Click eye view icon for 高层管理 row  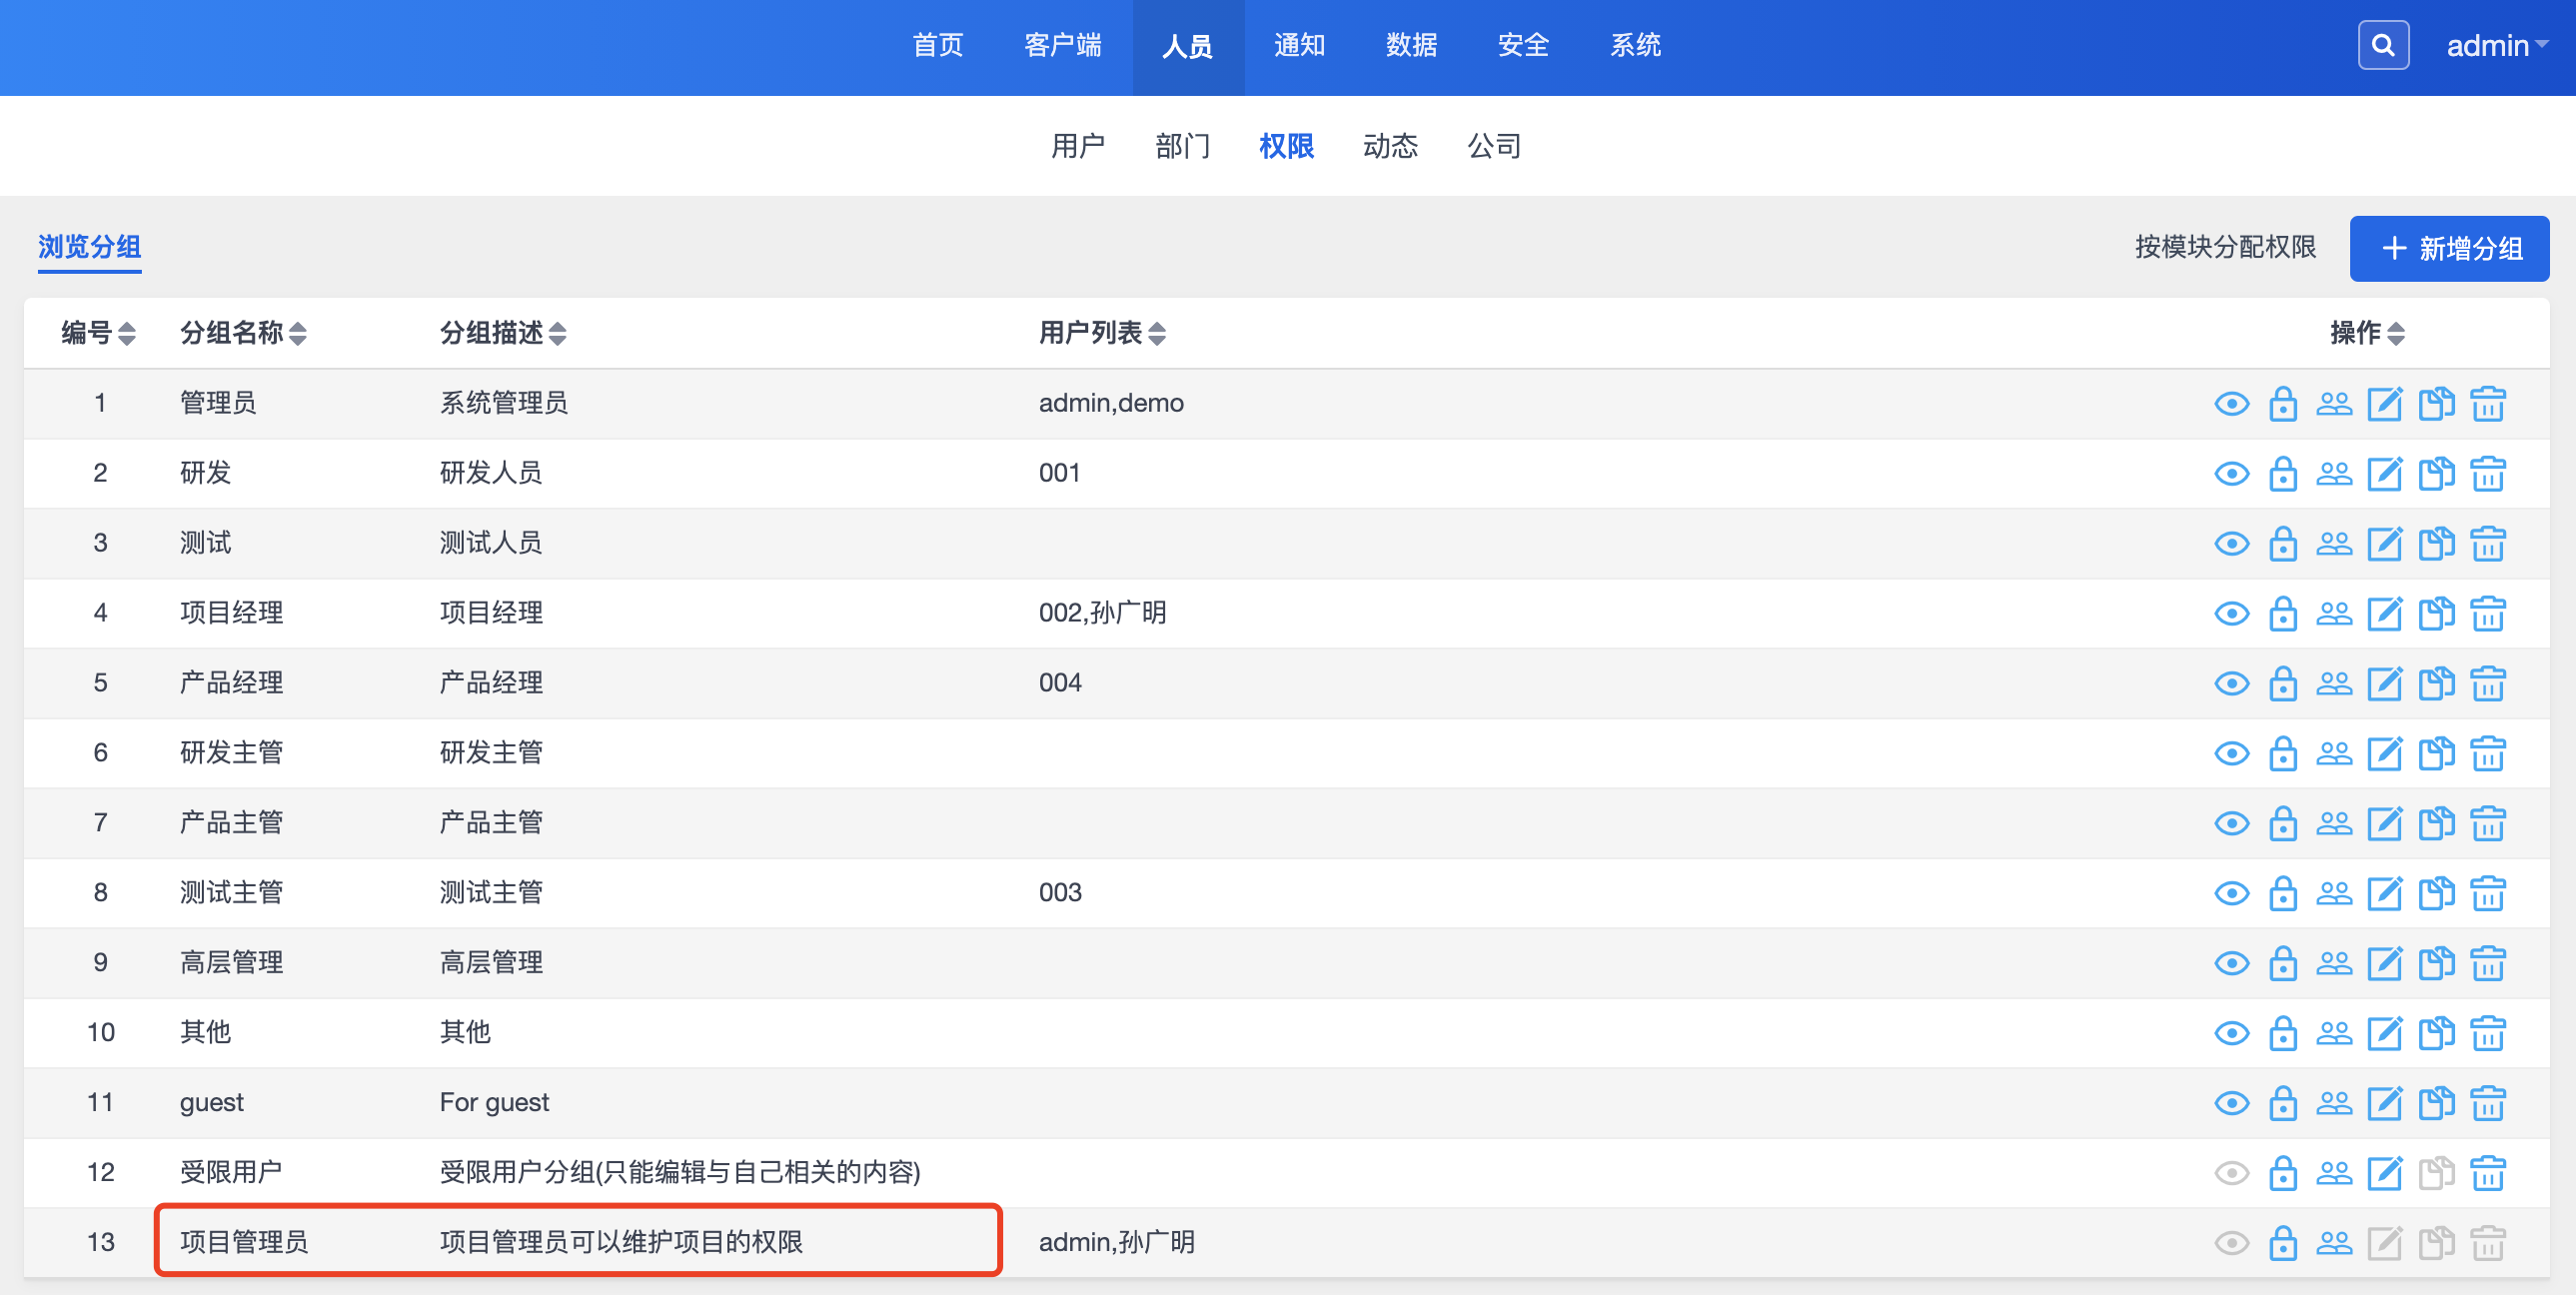pos(2231,964)
